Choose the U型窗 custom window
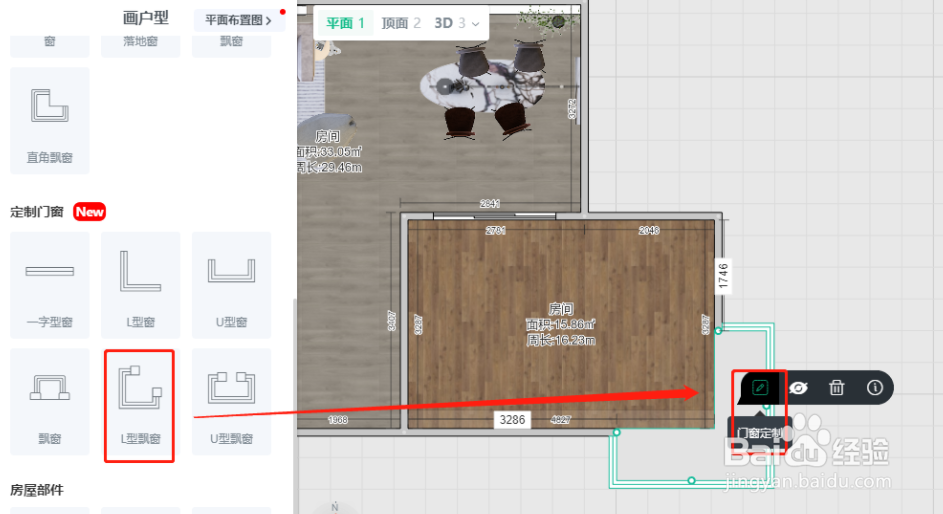 [x=232, y=285]
